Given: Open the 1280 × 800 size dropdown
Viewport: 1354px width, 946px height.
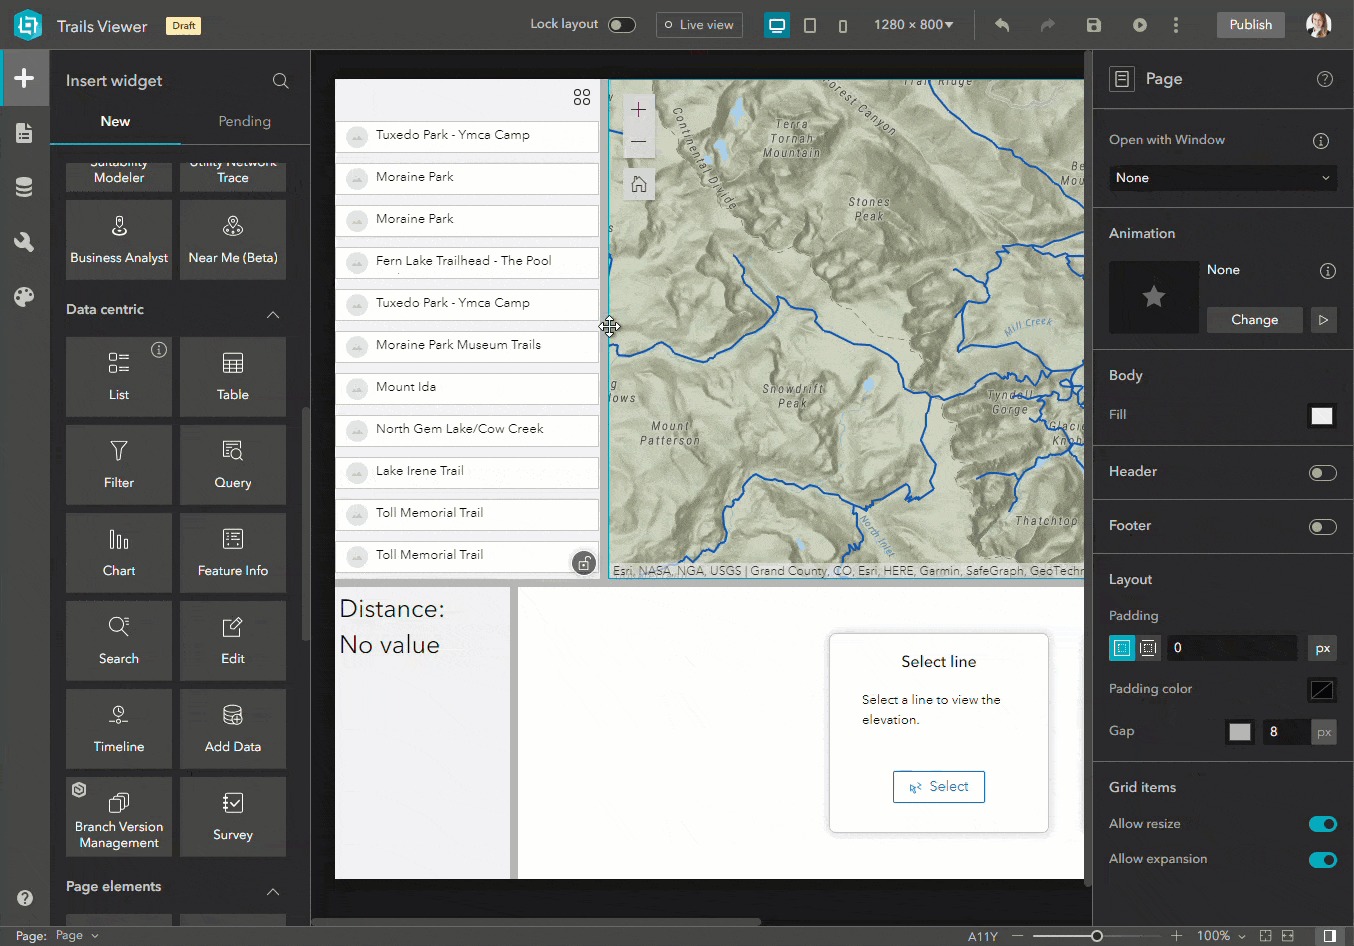Looking at the screenshot, I should (913, 25).
